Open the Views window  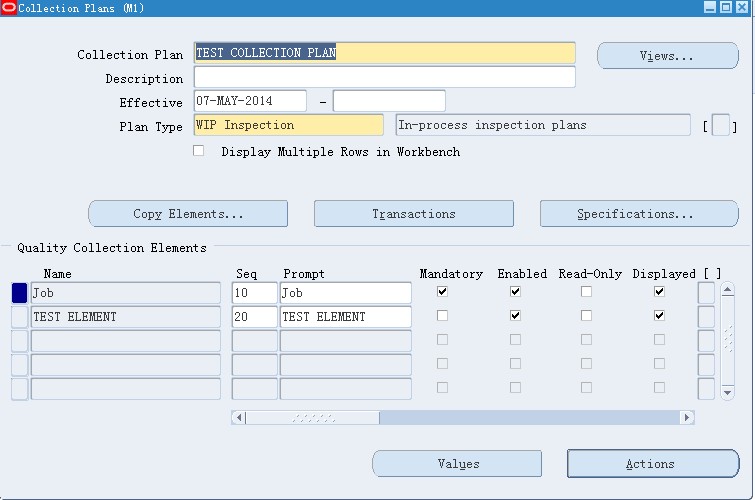coord(667,56)
